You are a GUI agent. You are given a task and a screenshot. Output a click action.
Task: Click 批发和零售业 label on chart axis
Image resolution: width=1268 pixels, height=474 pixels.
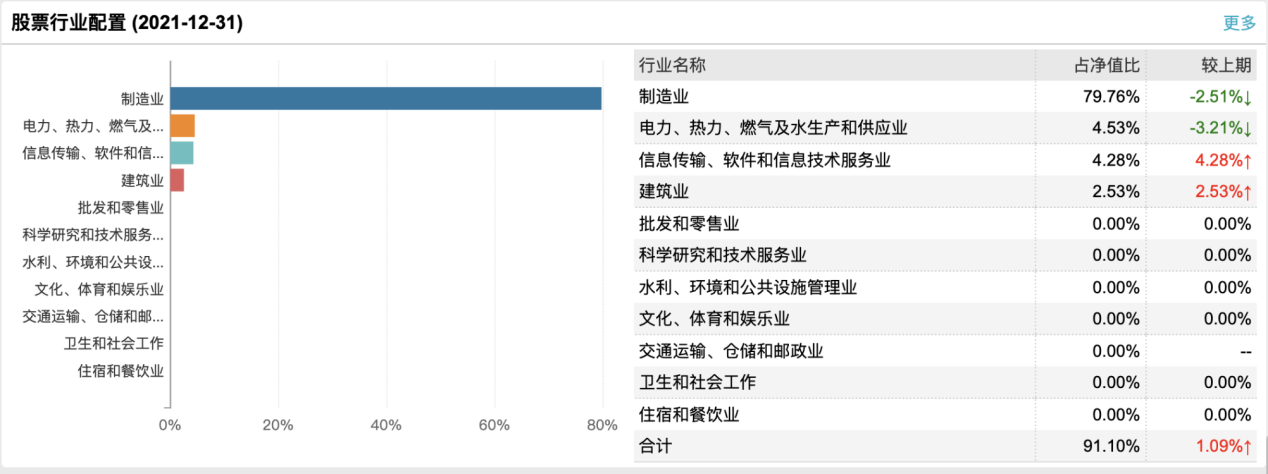120,208
